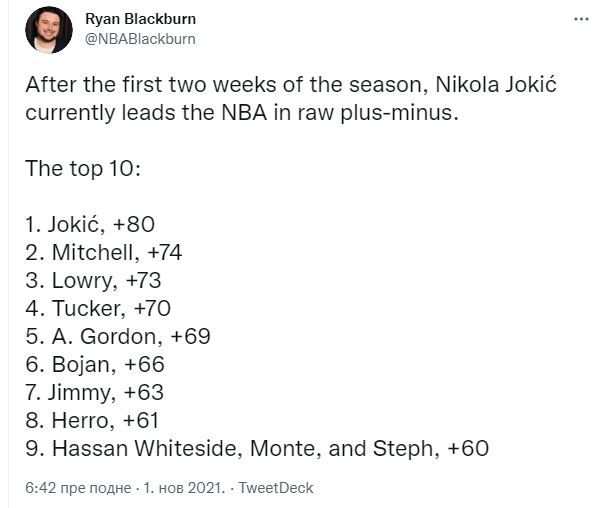The width and height of the screenshot is (593, 508).
Task: Select the '8. Herro, +61' line
Action: (92, 421)
